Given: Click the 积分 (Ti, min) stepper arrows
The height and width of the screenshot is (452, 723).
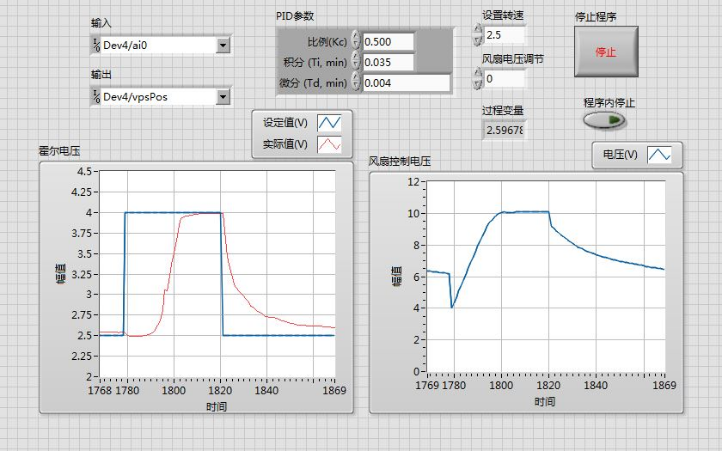Looking at the screenshot, I should click(356, 62).
